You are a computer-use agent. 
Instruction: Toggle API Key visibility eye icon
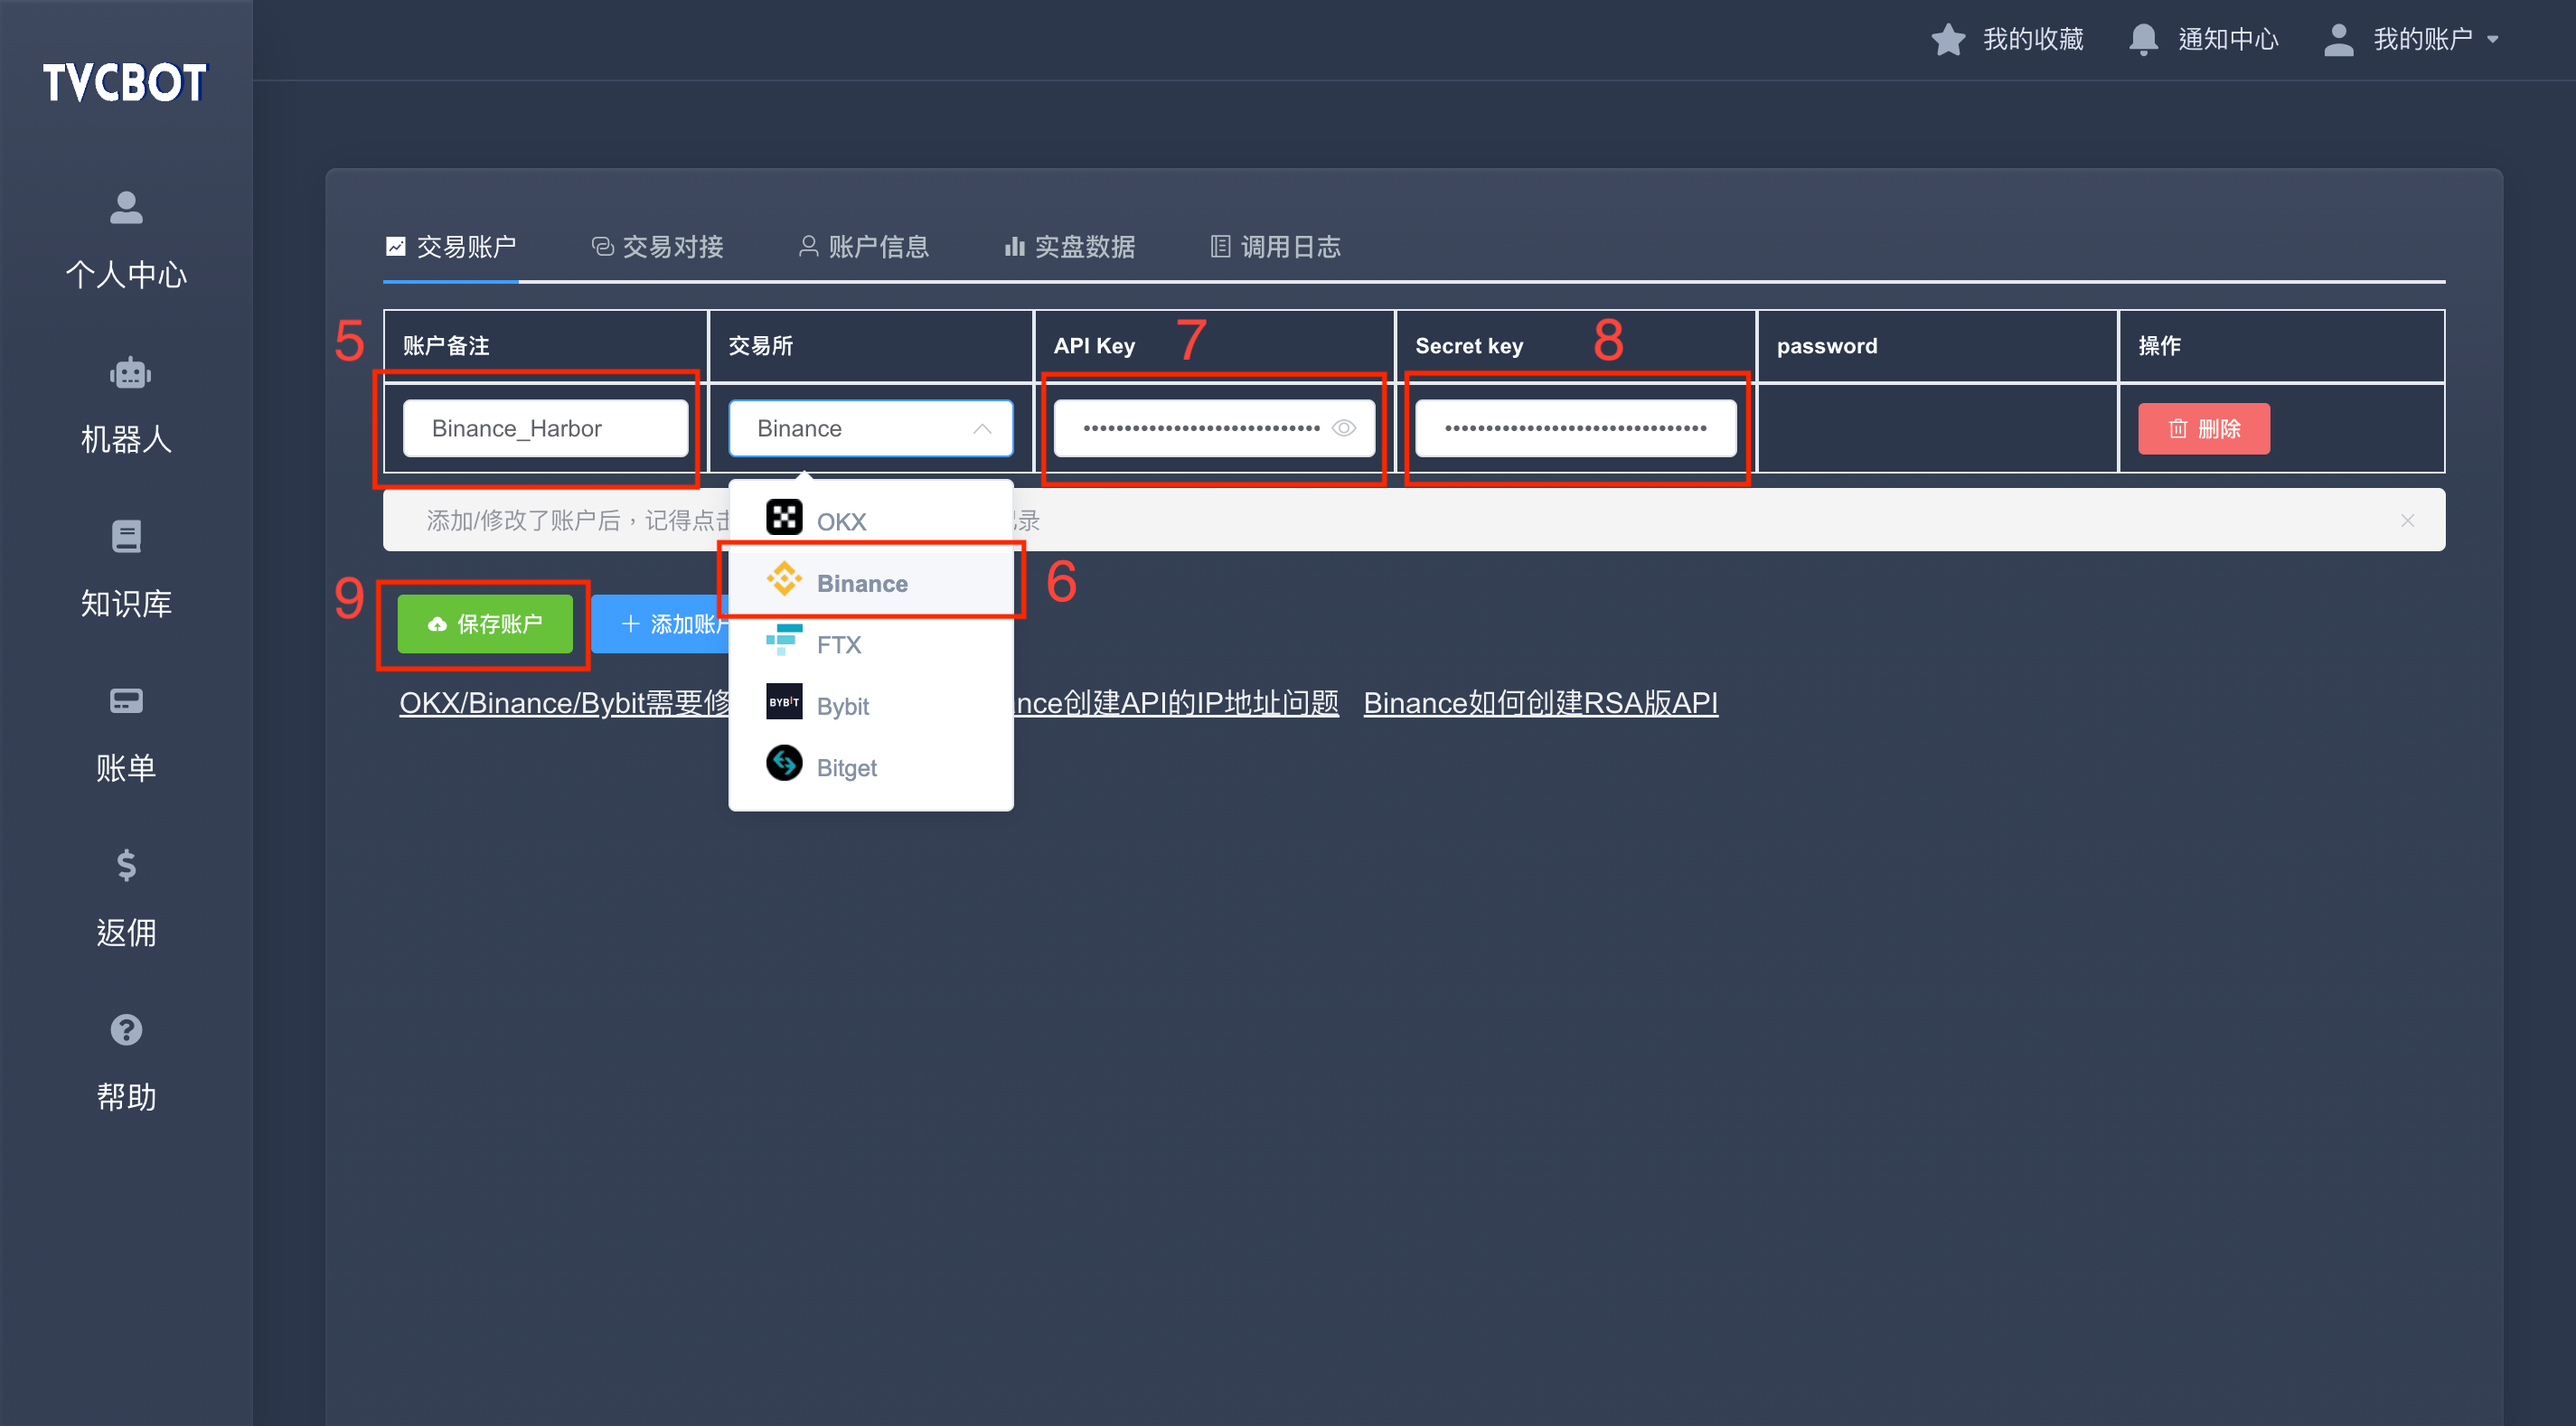(x=1341, y=428)
